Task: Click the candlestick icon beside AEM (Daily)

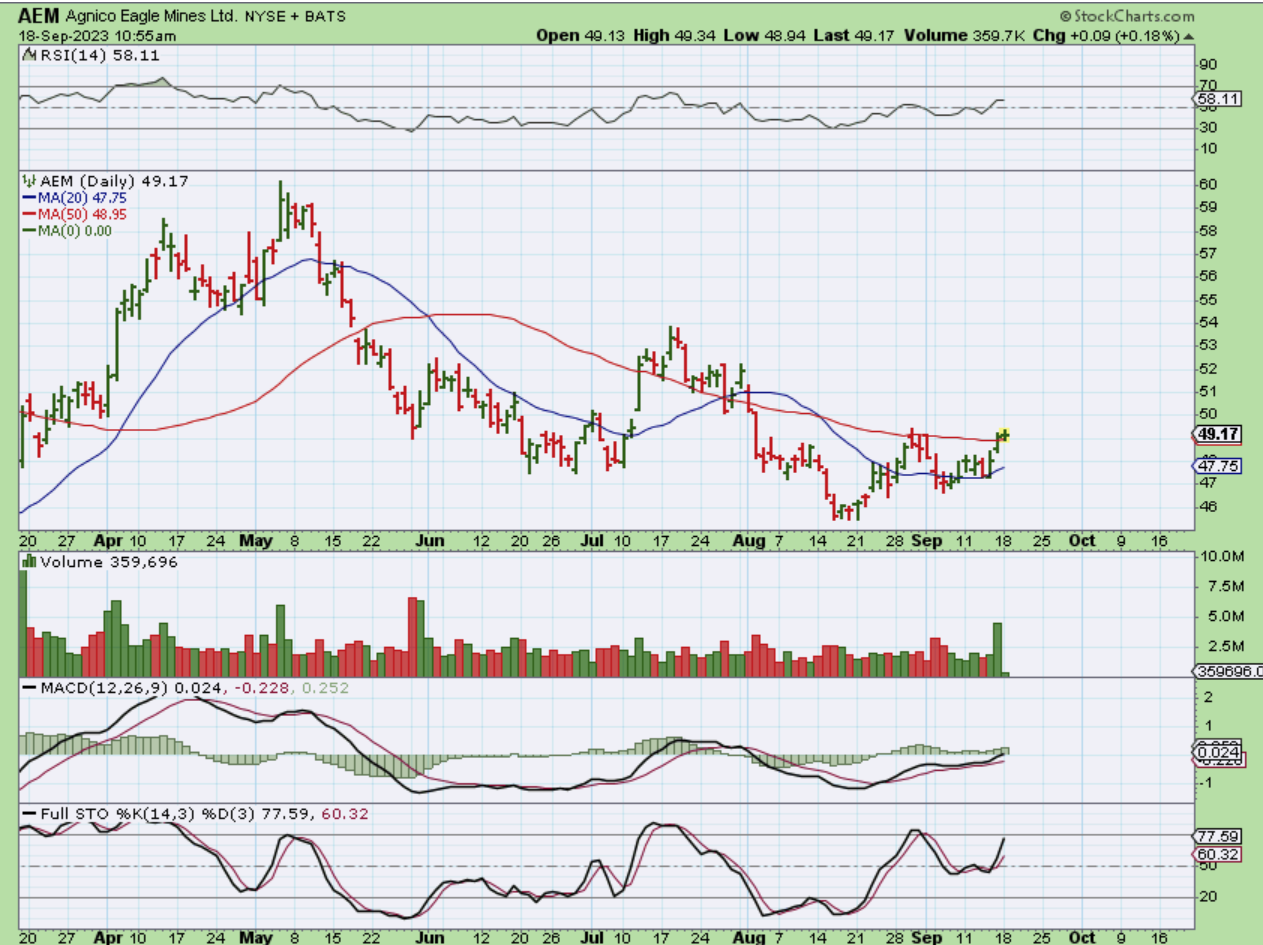Action: coord(30,181)
